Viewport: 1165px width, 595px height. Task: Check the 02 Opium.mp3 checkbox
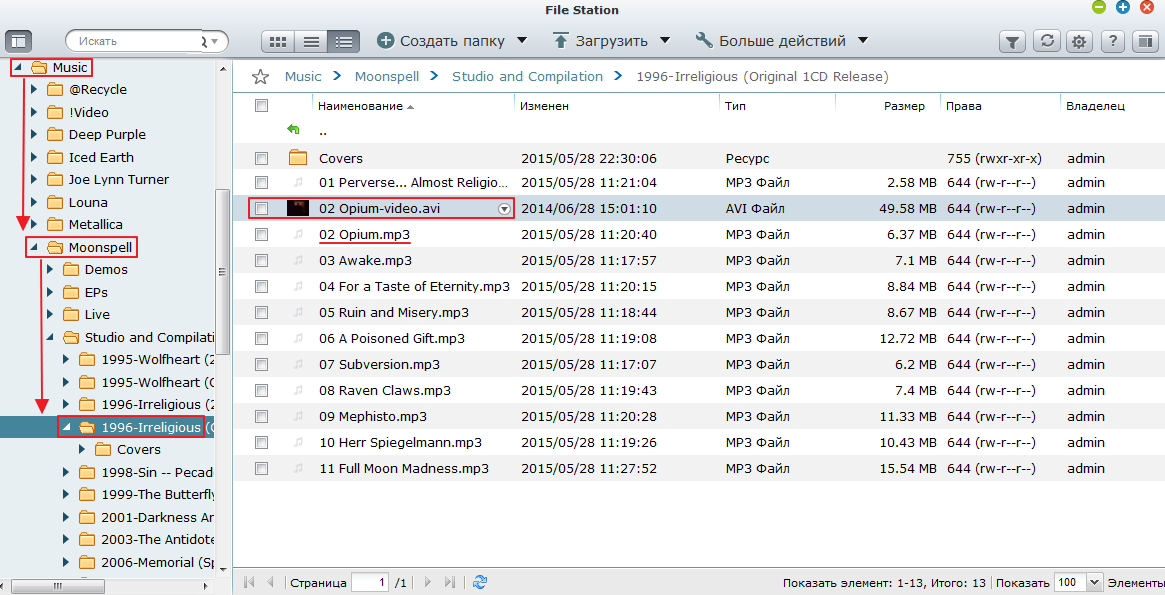(262, 234)
